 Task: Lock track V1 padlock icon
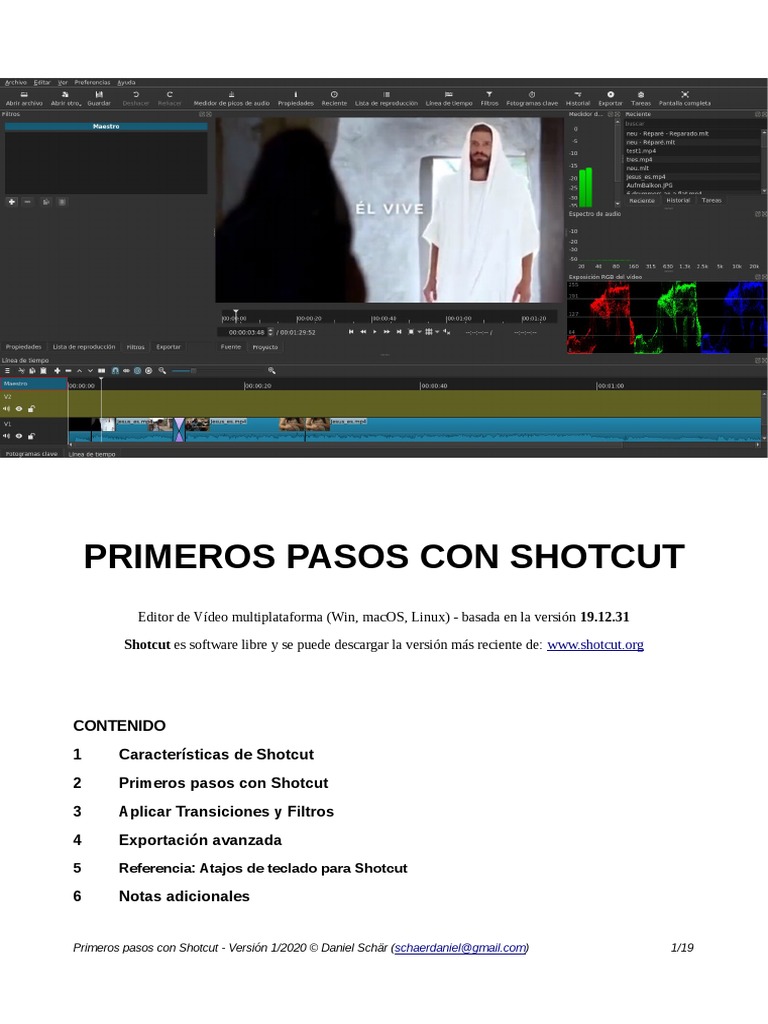(x=31, y=436)
